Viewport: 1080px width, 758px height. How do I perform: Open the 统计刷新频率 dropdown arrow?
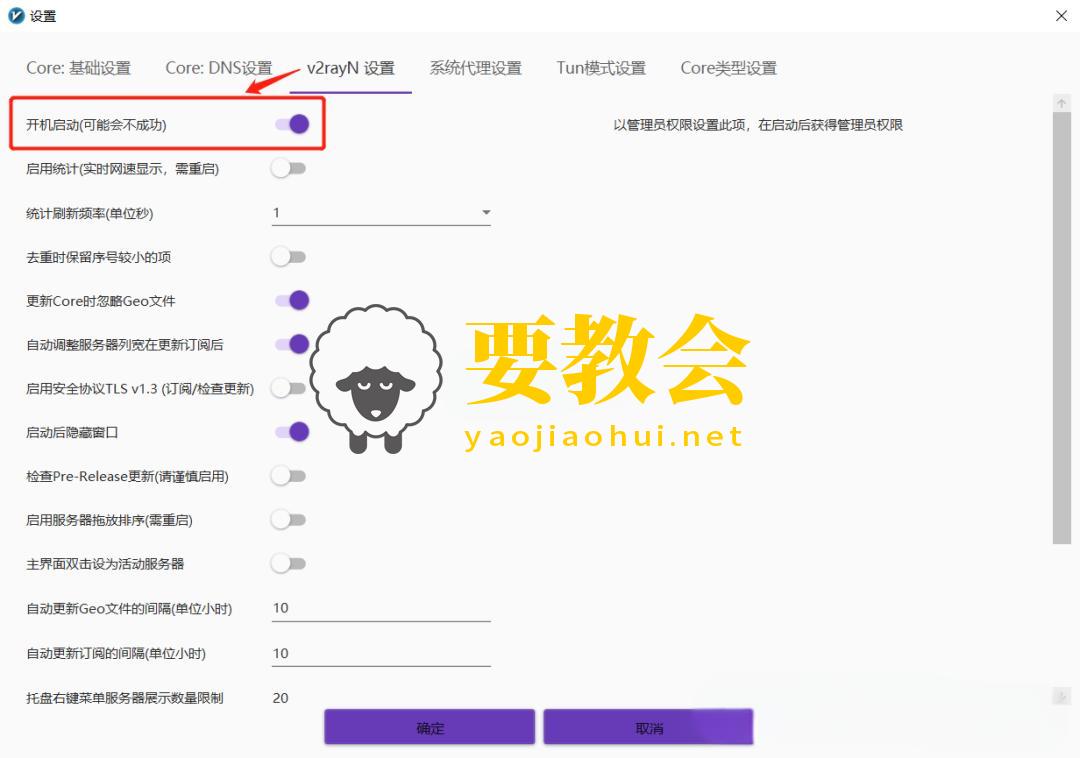(x=486, y=213)
